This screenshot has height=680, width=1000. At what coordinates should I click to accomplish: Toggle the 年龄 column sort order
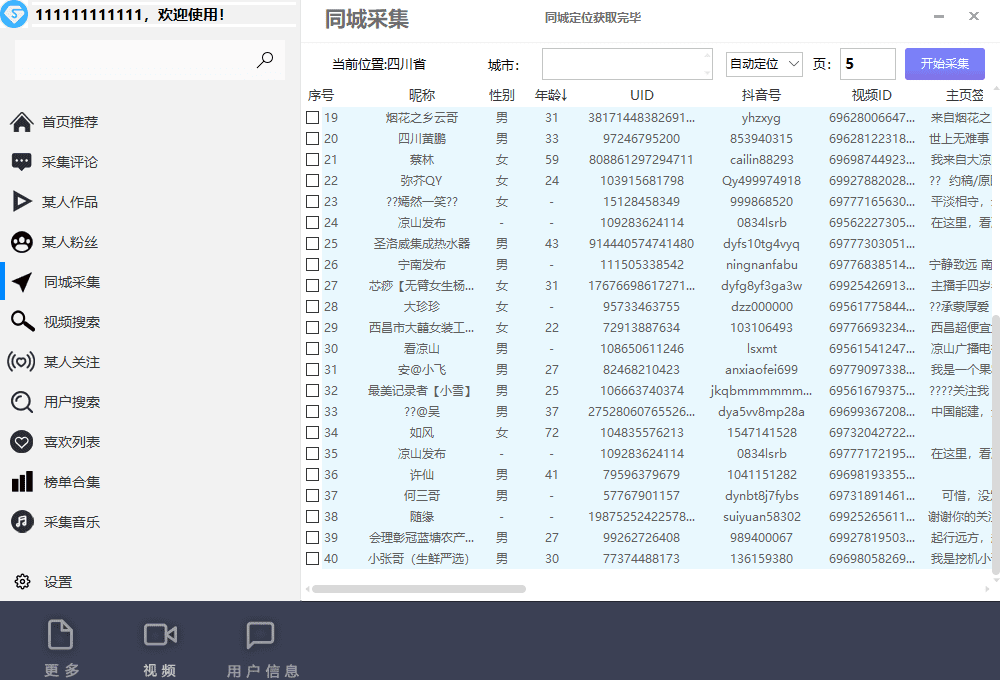[x=551, y=95]
